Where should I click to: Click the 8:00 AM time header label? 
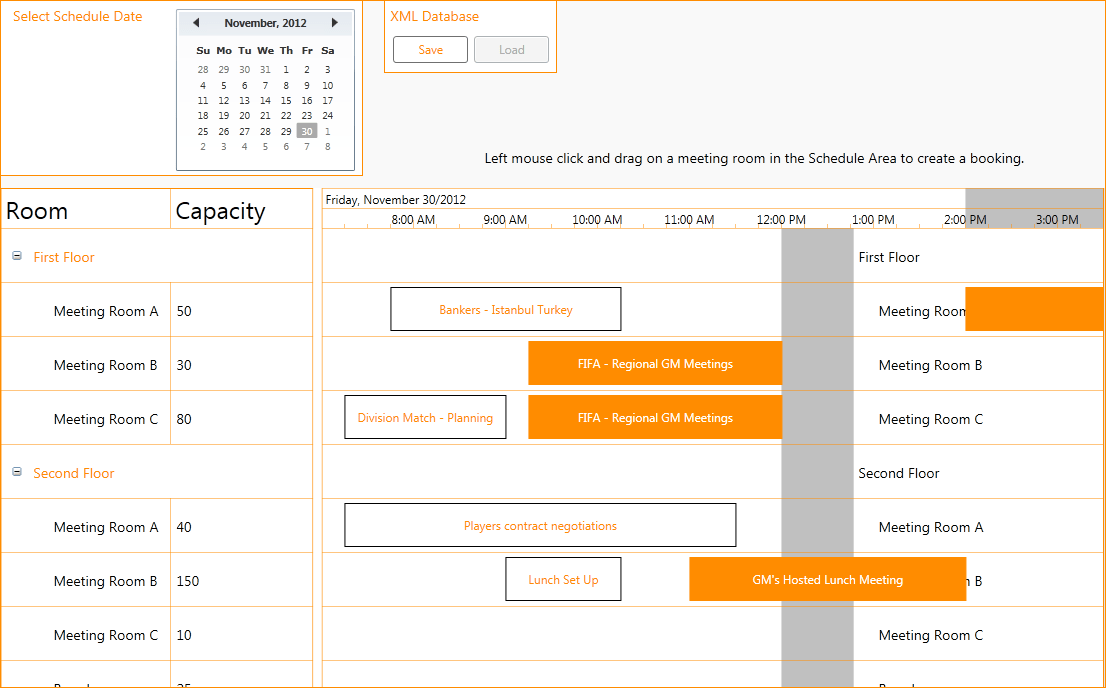pos(413,219)
